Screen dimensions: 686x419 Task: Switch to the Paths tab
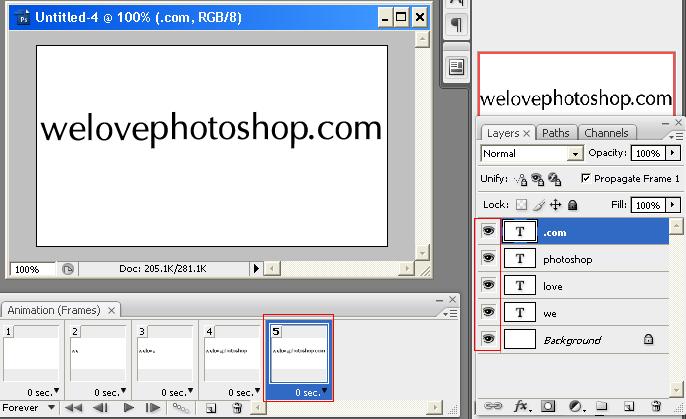tap(556, 133)
